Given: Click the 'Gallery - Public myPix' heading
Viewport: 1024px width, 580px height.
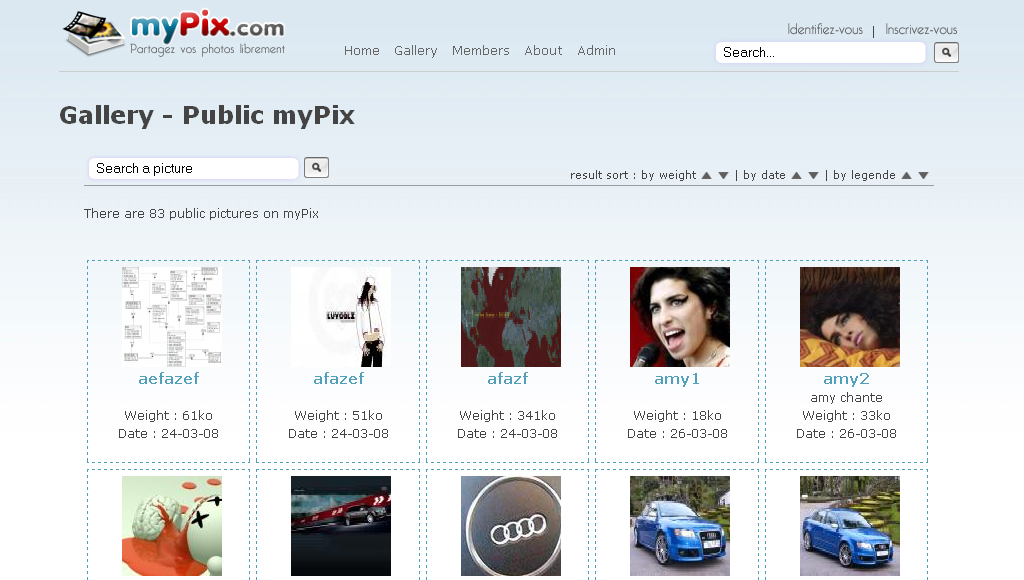Looking at the screenshot, I should point(207,115).
